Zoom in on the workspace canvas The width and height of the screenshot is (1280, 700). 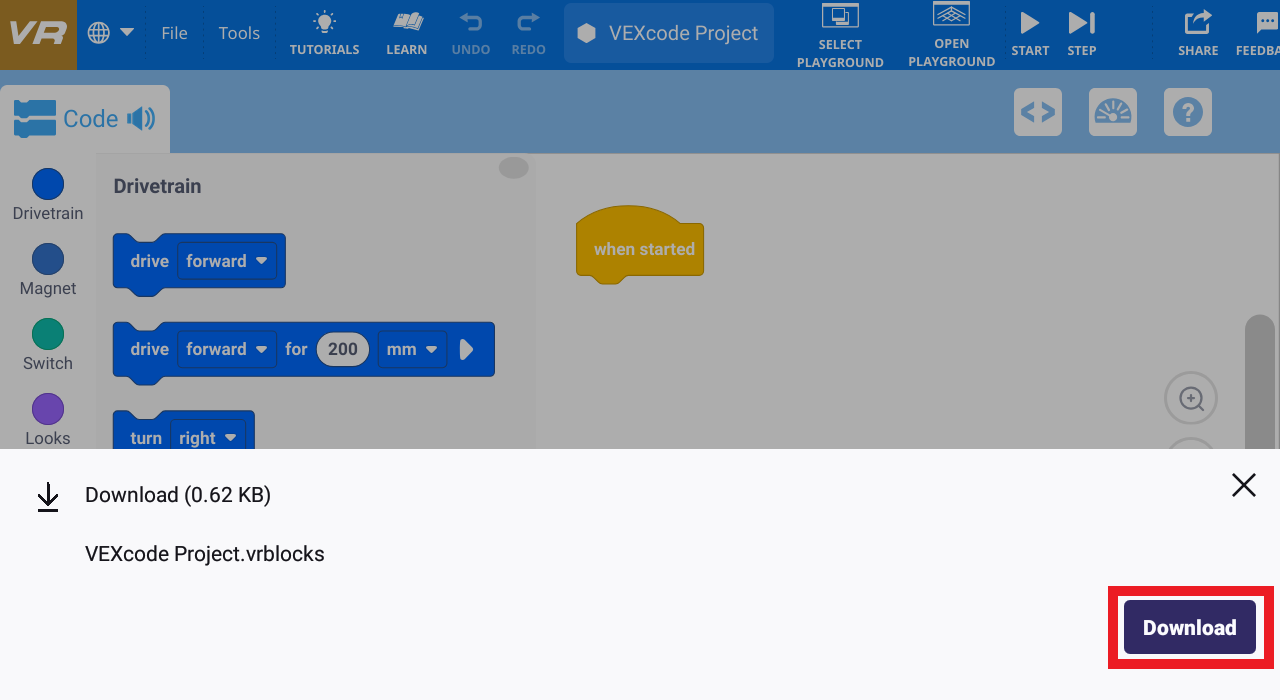click(x=1191, y=398)
